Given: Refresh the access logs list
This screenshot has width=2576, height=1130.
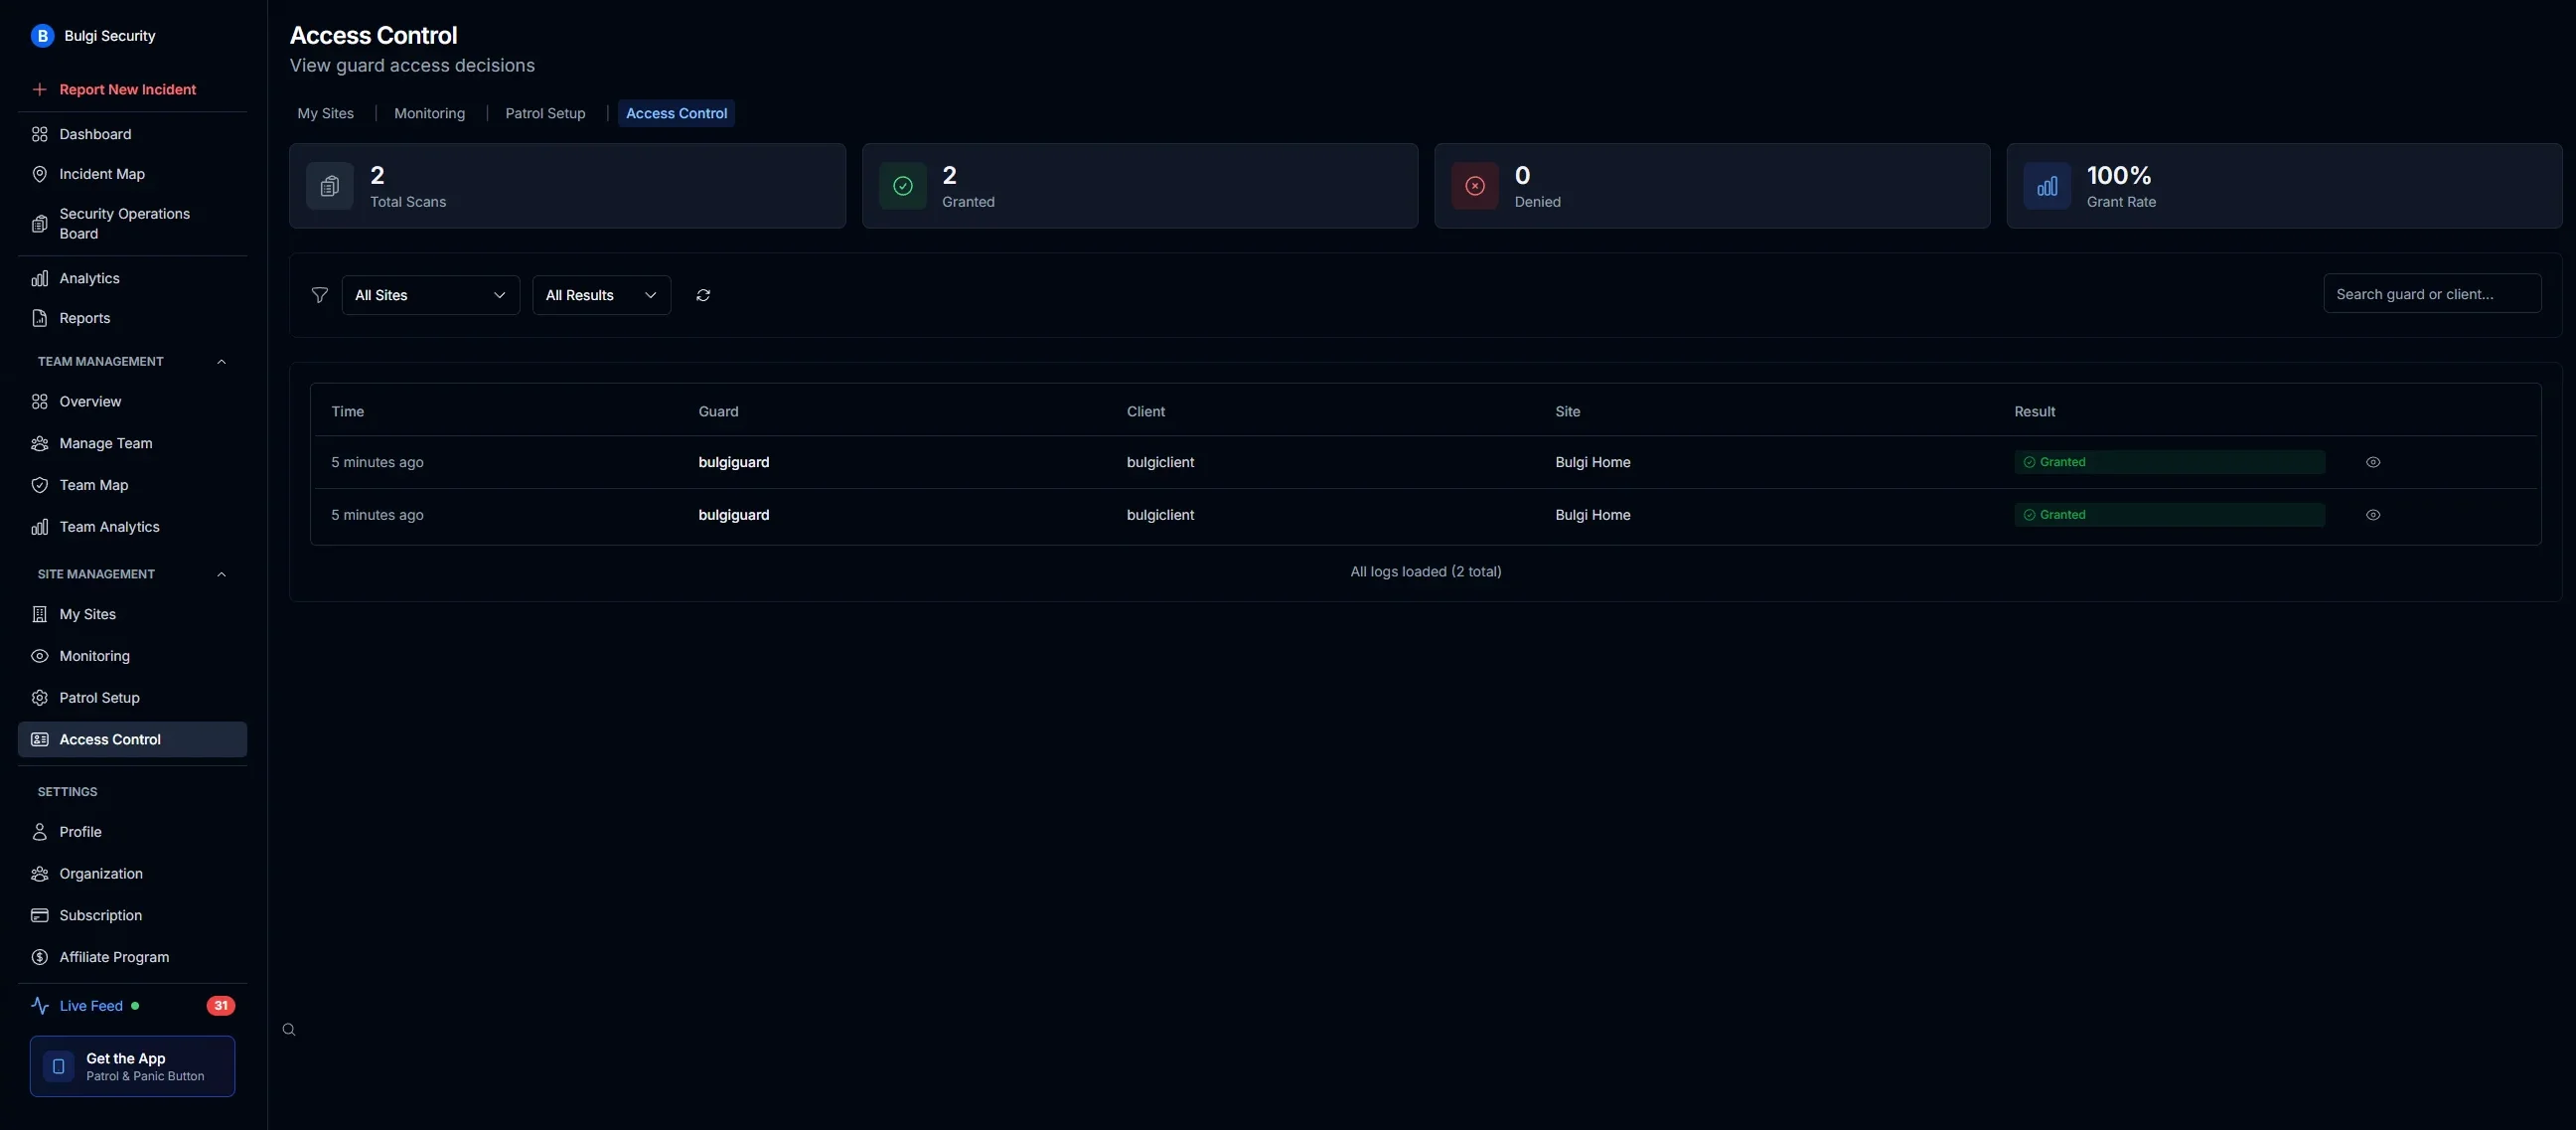Looking at the screenshot, I should [702, 294].
